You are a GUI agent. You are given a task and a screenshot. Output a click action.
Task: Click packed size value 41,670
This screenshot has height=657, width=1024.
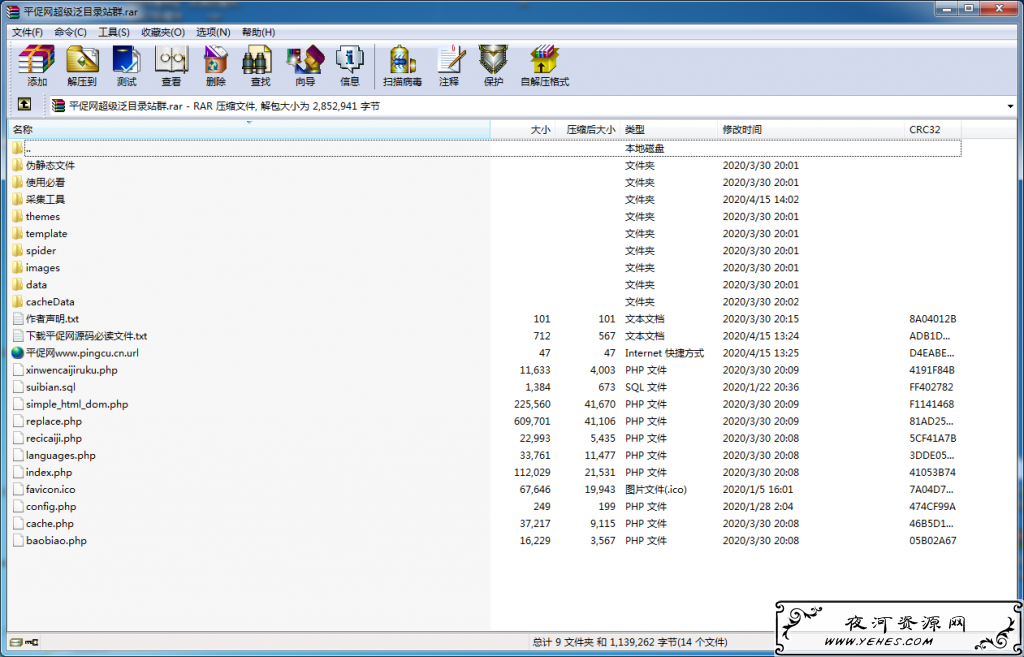click(600, 404)
